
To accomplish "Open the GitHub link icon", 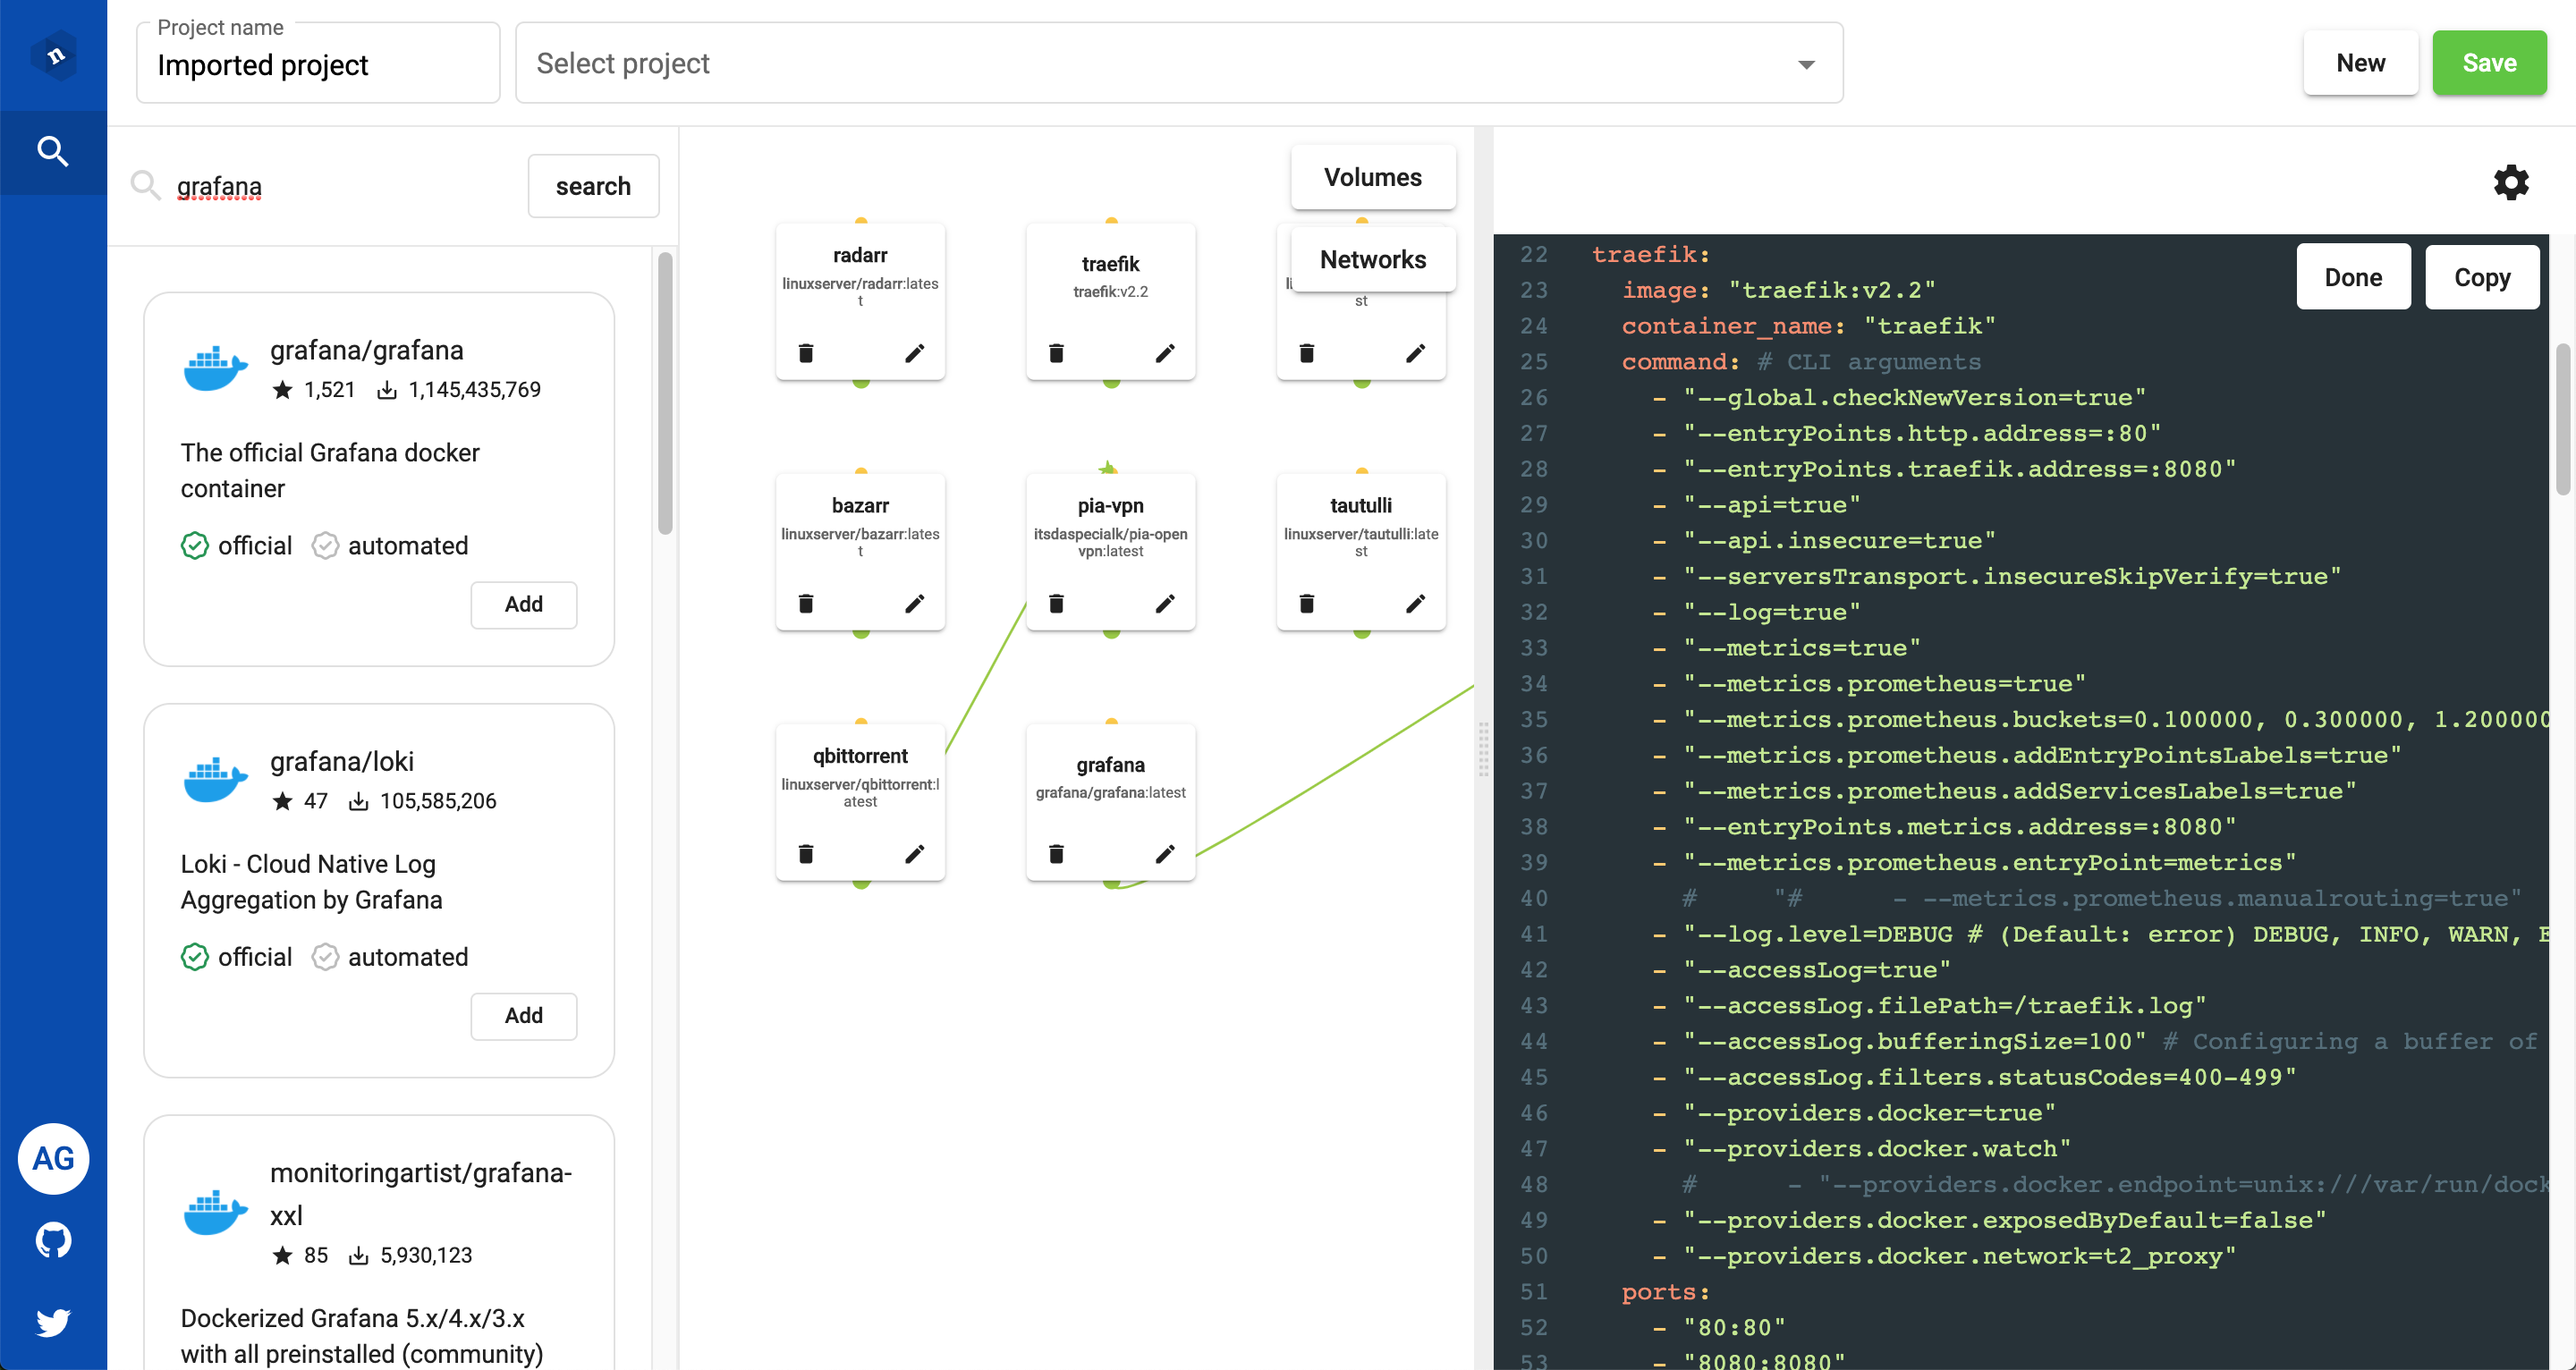I will point(53,1240).
